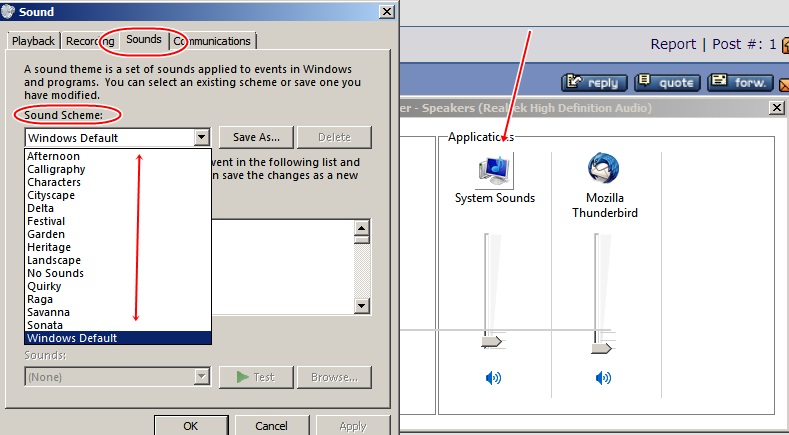This screenshot has height=435, width=789.
Task: Click the Test play button
Action: [x=256, y=377]
